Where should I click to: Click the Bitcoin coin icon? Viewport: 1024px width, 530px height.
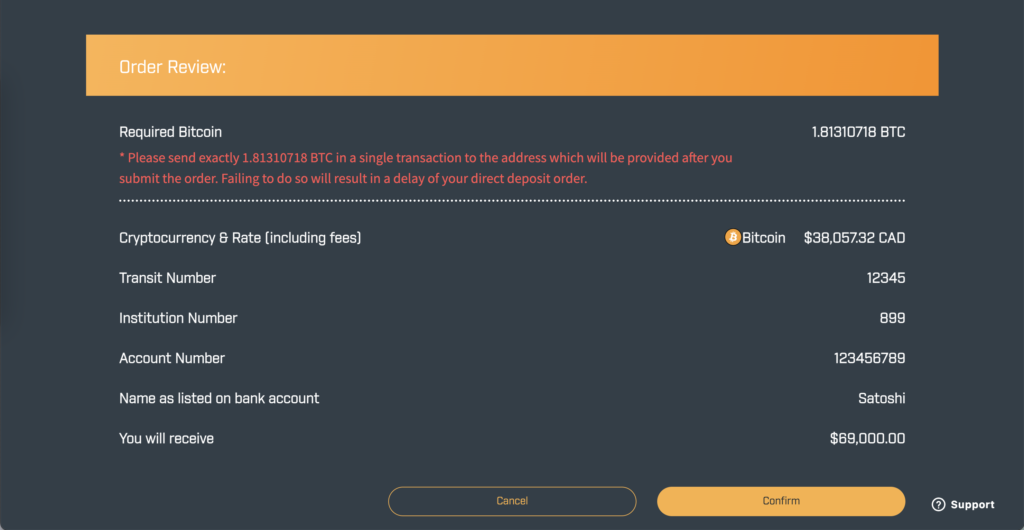[x=733, y=238]
